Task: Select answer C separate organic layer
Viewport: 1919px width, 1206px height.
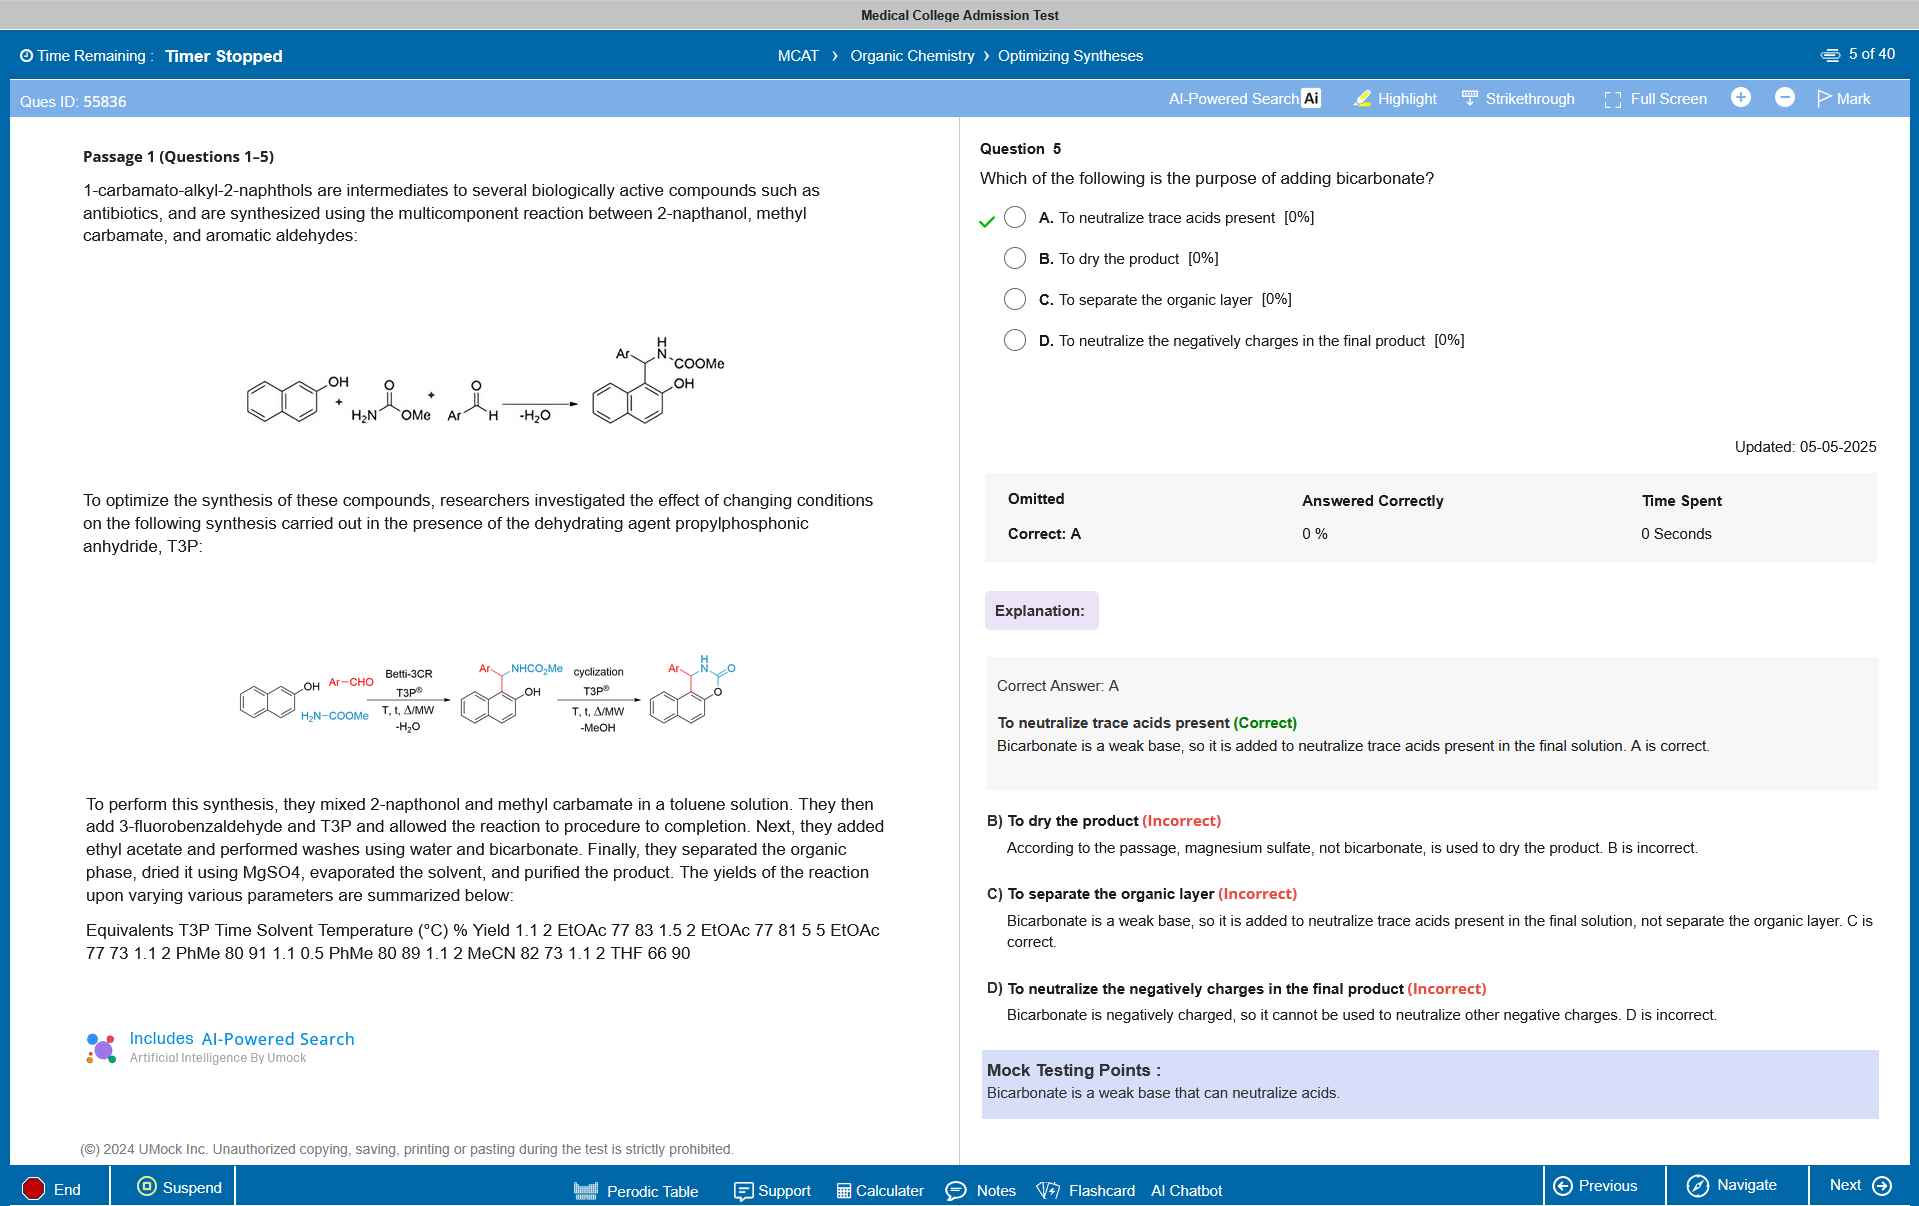Action: [x=1015, y=299]
